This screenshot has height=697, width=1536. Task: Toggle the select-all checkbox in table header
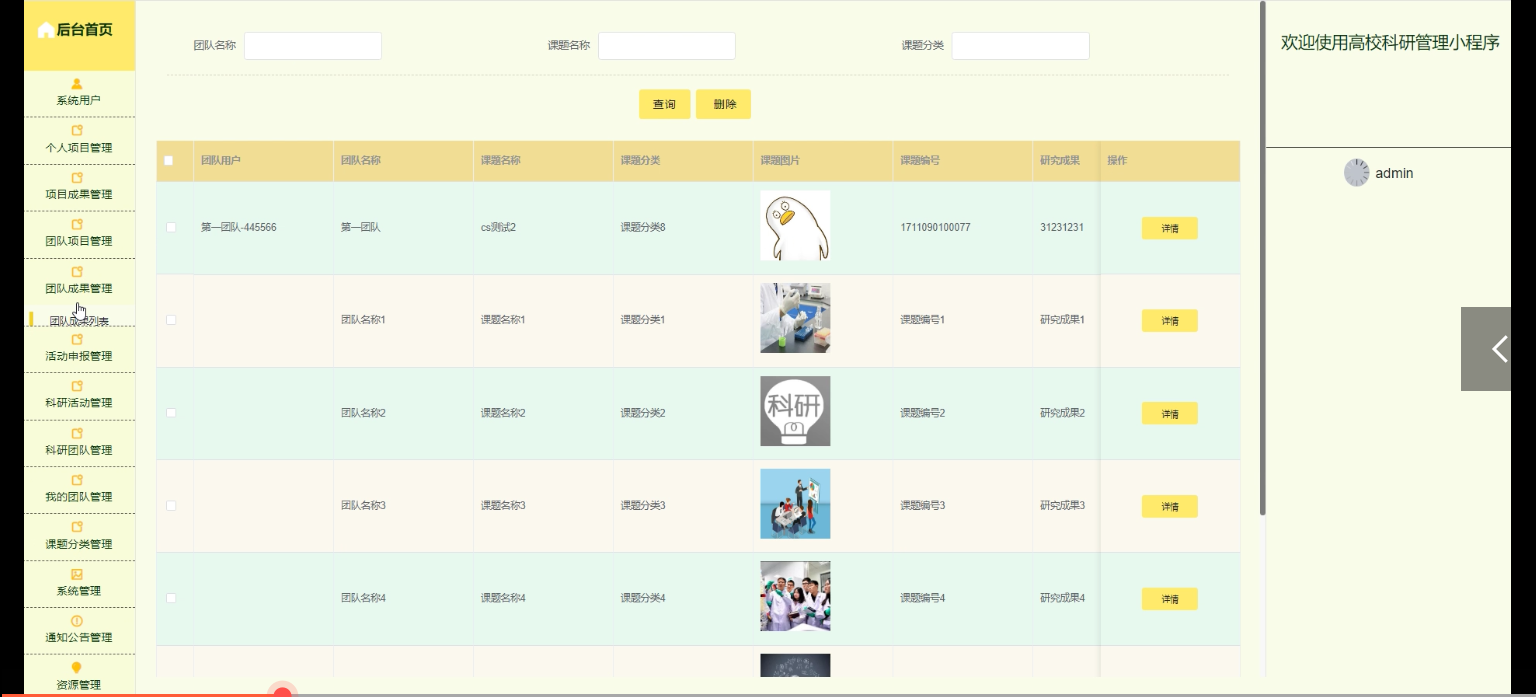click(171, 160)
